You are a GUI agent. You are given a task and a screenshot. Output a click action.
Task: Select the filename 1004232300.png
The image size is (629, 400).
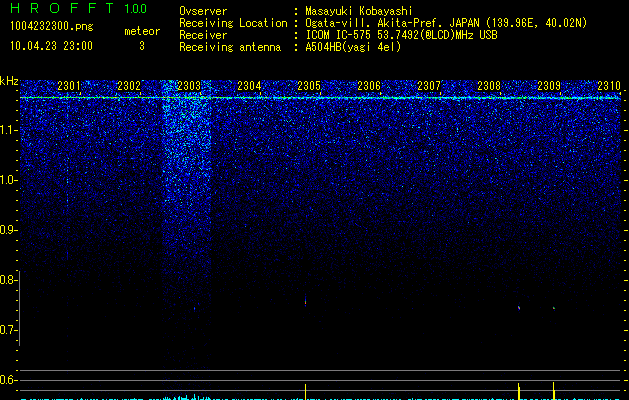pyautogui.click(x=52, y=26)
